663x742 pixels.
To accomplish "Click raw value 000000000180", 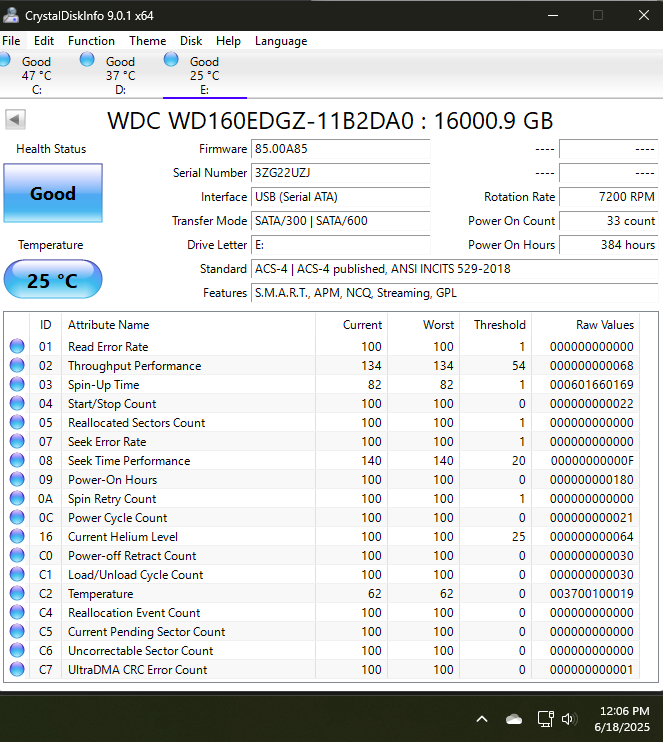I will [x=592, y=479].
